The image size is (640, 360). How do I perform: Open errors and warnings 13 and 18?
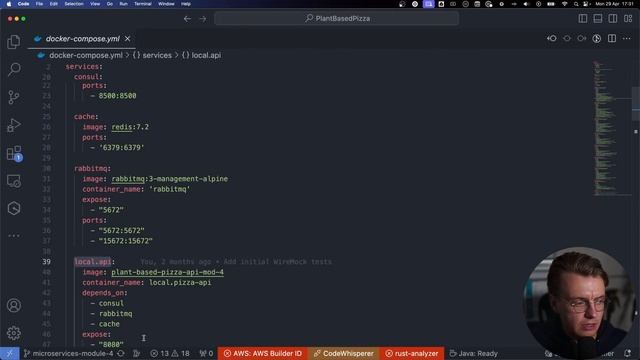point(170,353)
